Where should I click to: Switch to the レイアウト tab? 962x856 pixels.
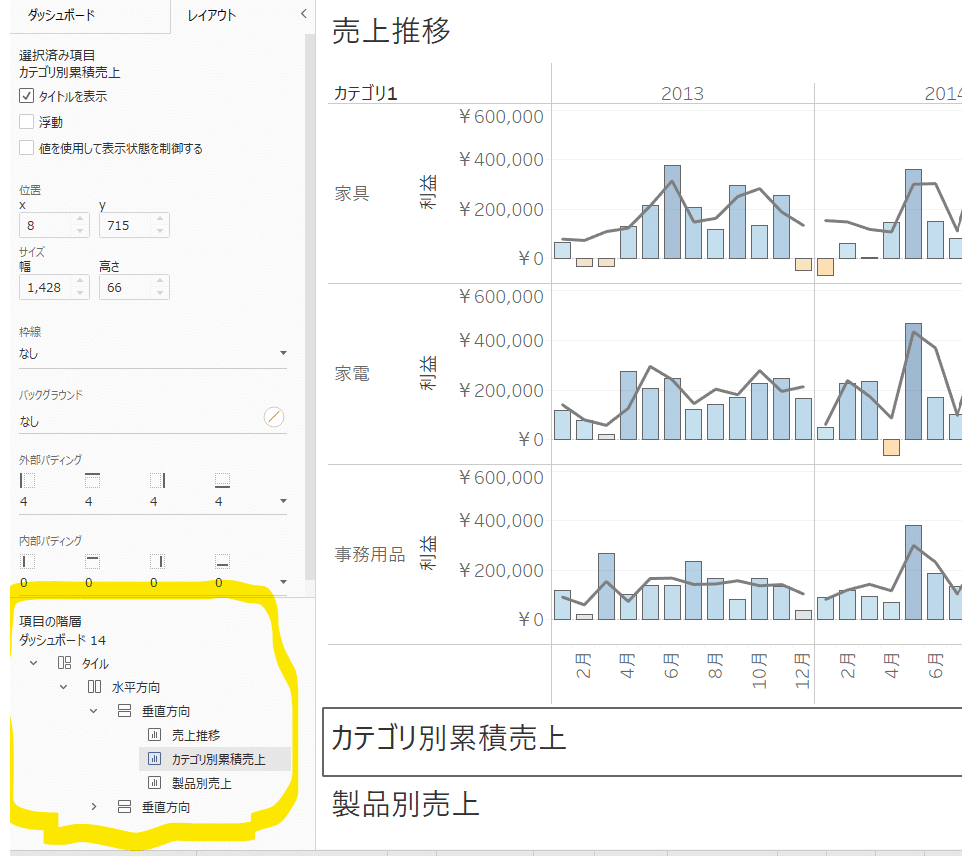click(x=212, y=15)
